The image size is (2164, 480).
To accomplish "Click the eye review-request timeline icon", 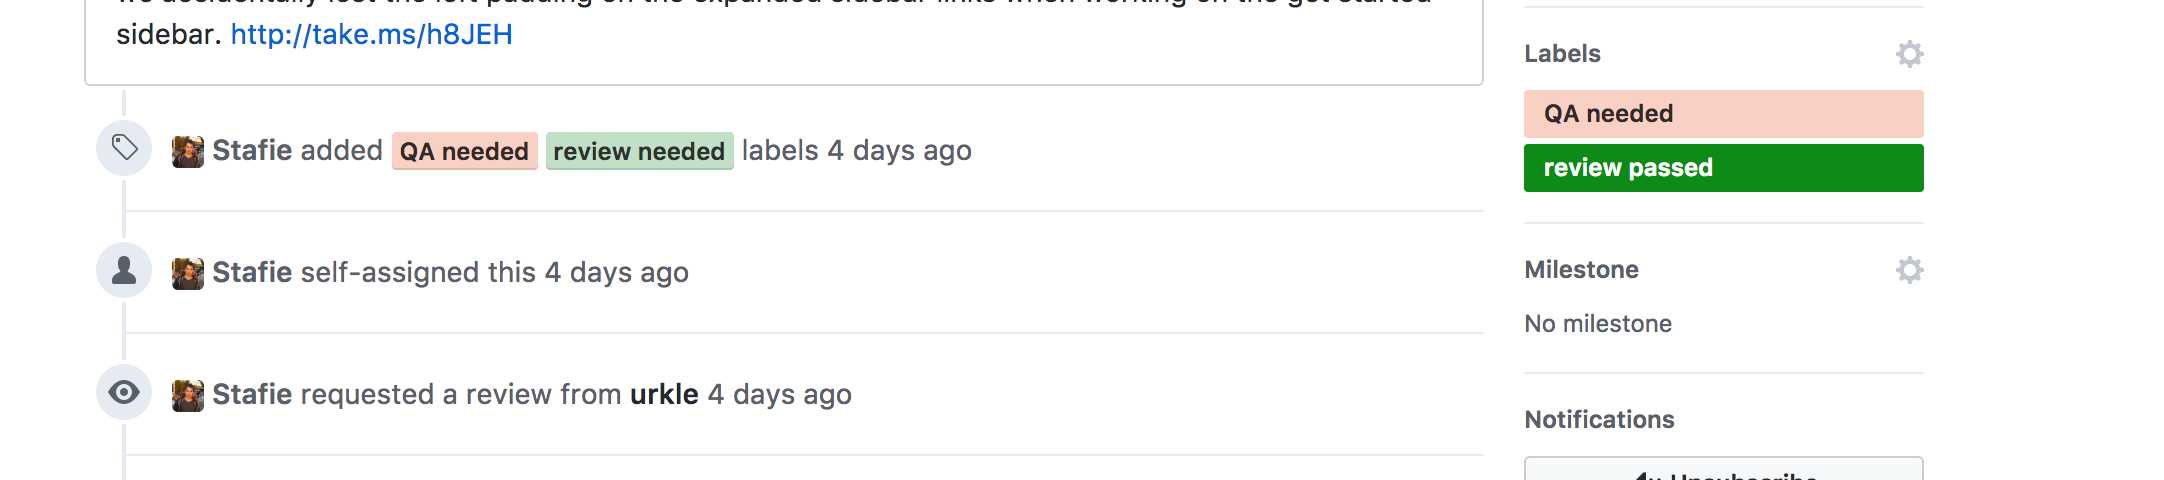I will tap(124, 392).
